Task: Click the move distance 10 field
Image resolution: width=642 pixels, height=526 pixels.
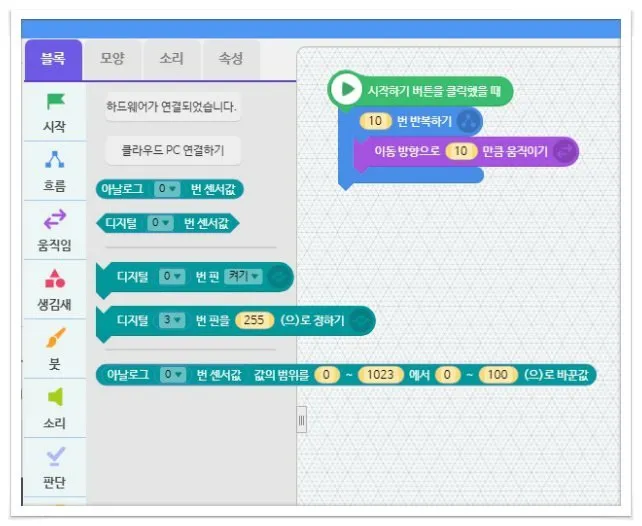Action: [461, 151]
